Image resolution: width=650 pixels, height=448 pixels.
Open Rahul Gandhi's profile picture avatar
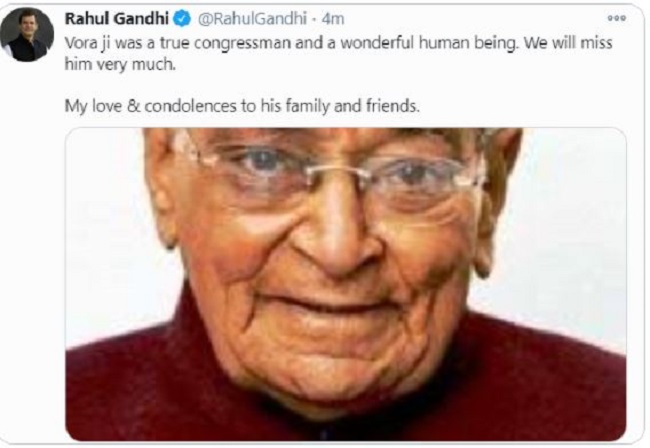[27, 34]
